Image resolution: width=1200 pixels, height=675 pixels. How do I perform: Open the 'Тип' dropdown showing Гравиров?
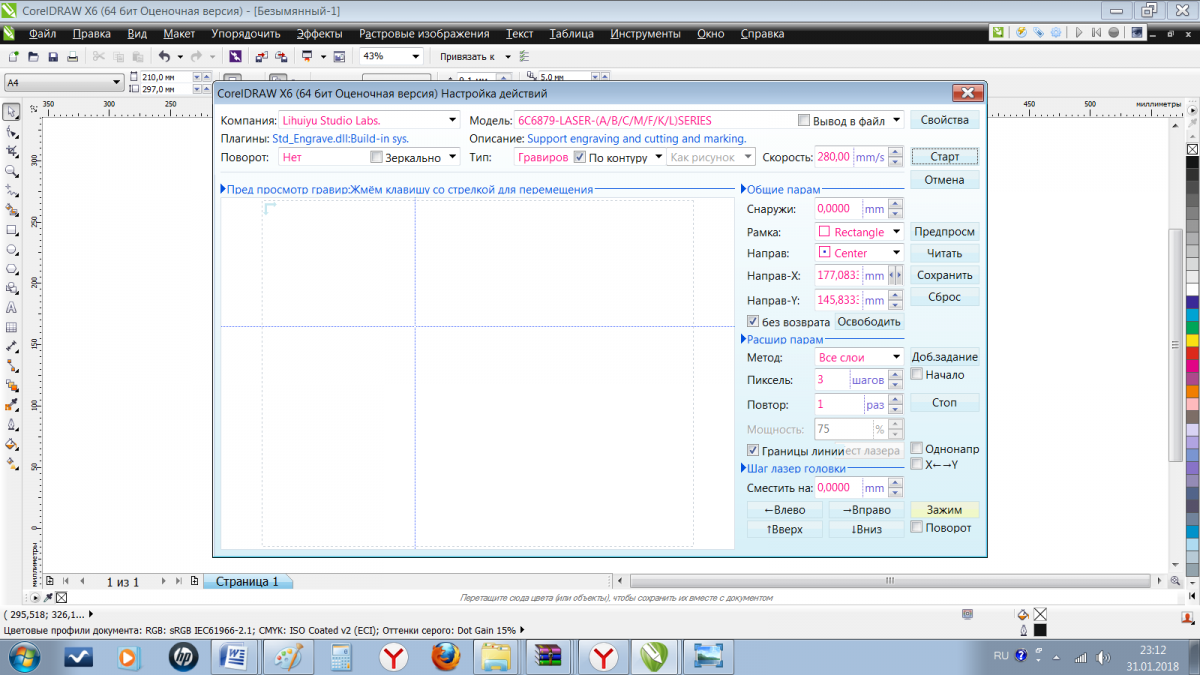click(658, 157)
